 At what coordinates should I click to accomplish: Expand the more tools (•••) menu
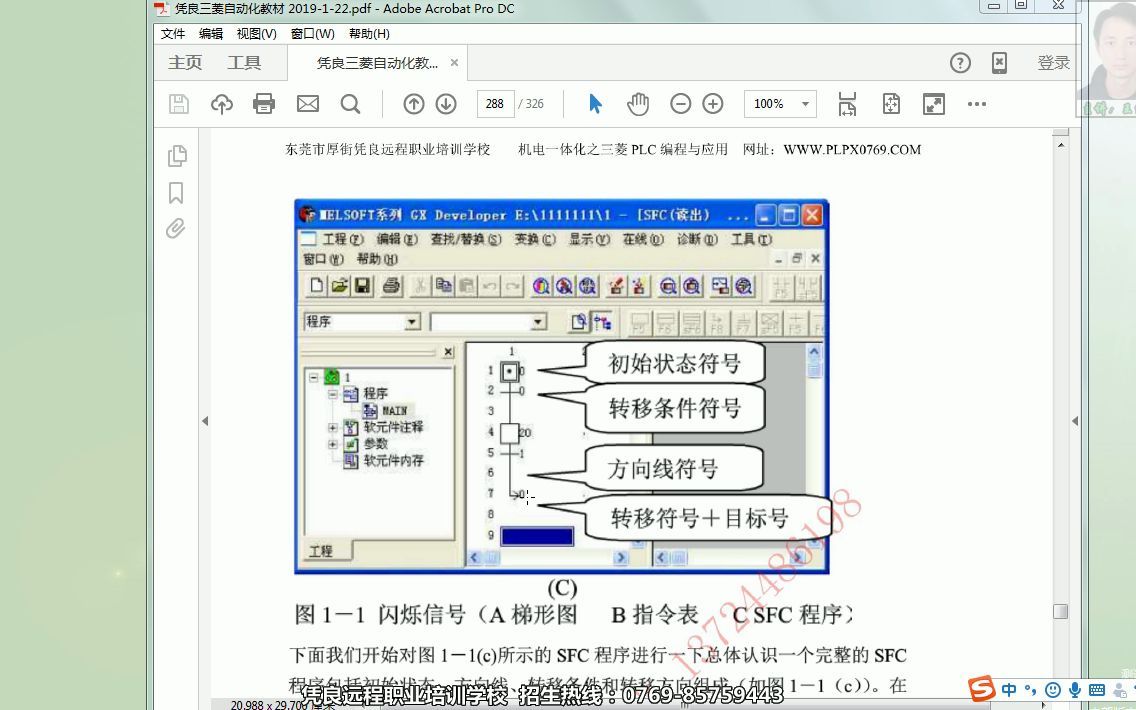coord(977,103)
